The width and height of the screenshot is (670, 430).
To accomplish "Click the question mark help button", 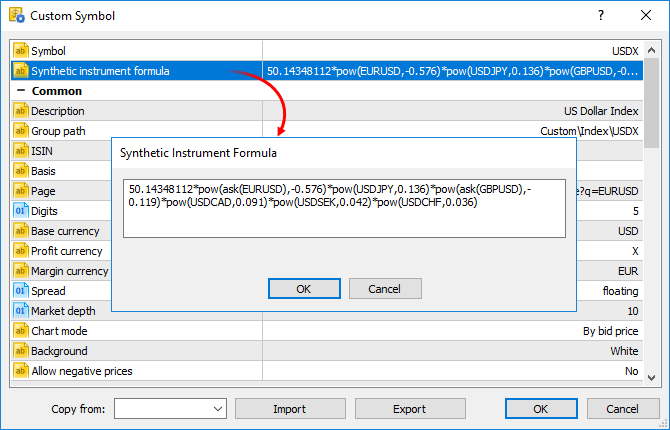I will point(601,15).
